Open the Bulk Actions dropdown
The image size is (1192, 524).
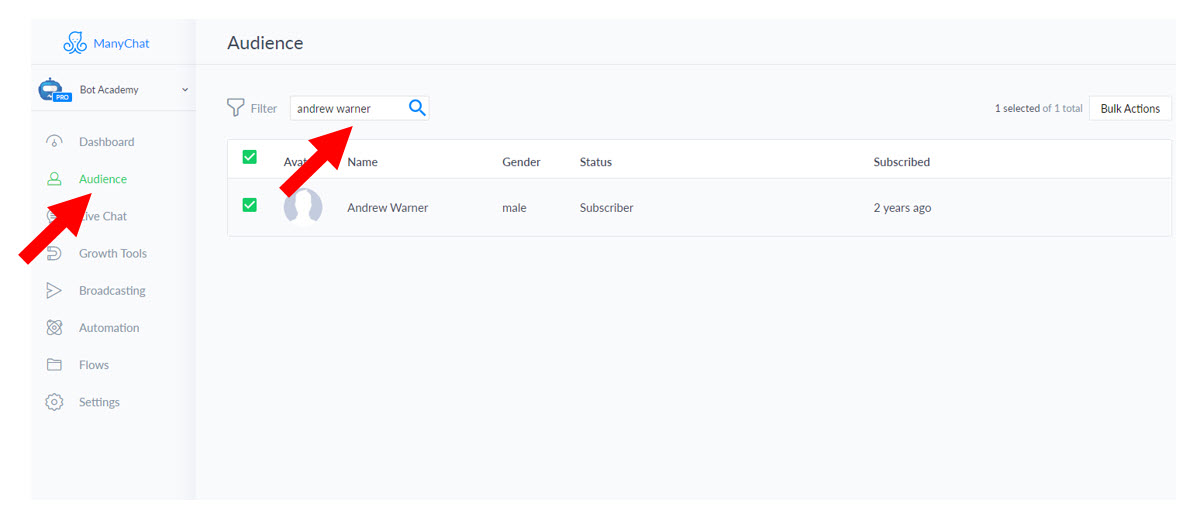pyautogui.click(x=1130, y=109)
